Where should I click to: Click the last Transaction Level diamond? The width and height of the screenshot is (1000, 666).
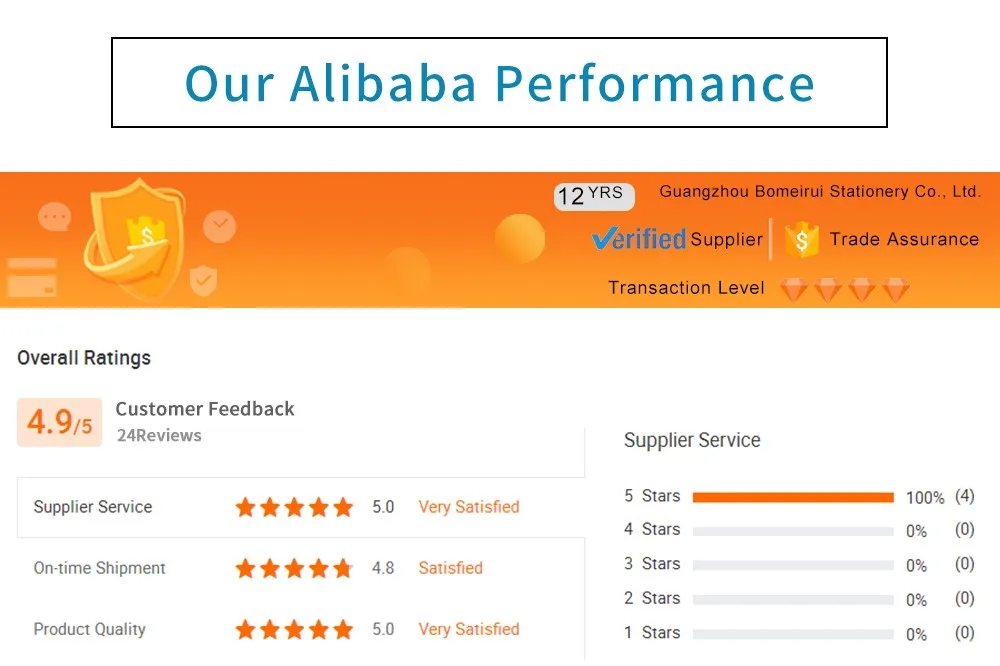[x=894, y=289]
